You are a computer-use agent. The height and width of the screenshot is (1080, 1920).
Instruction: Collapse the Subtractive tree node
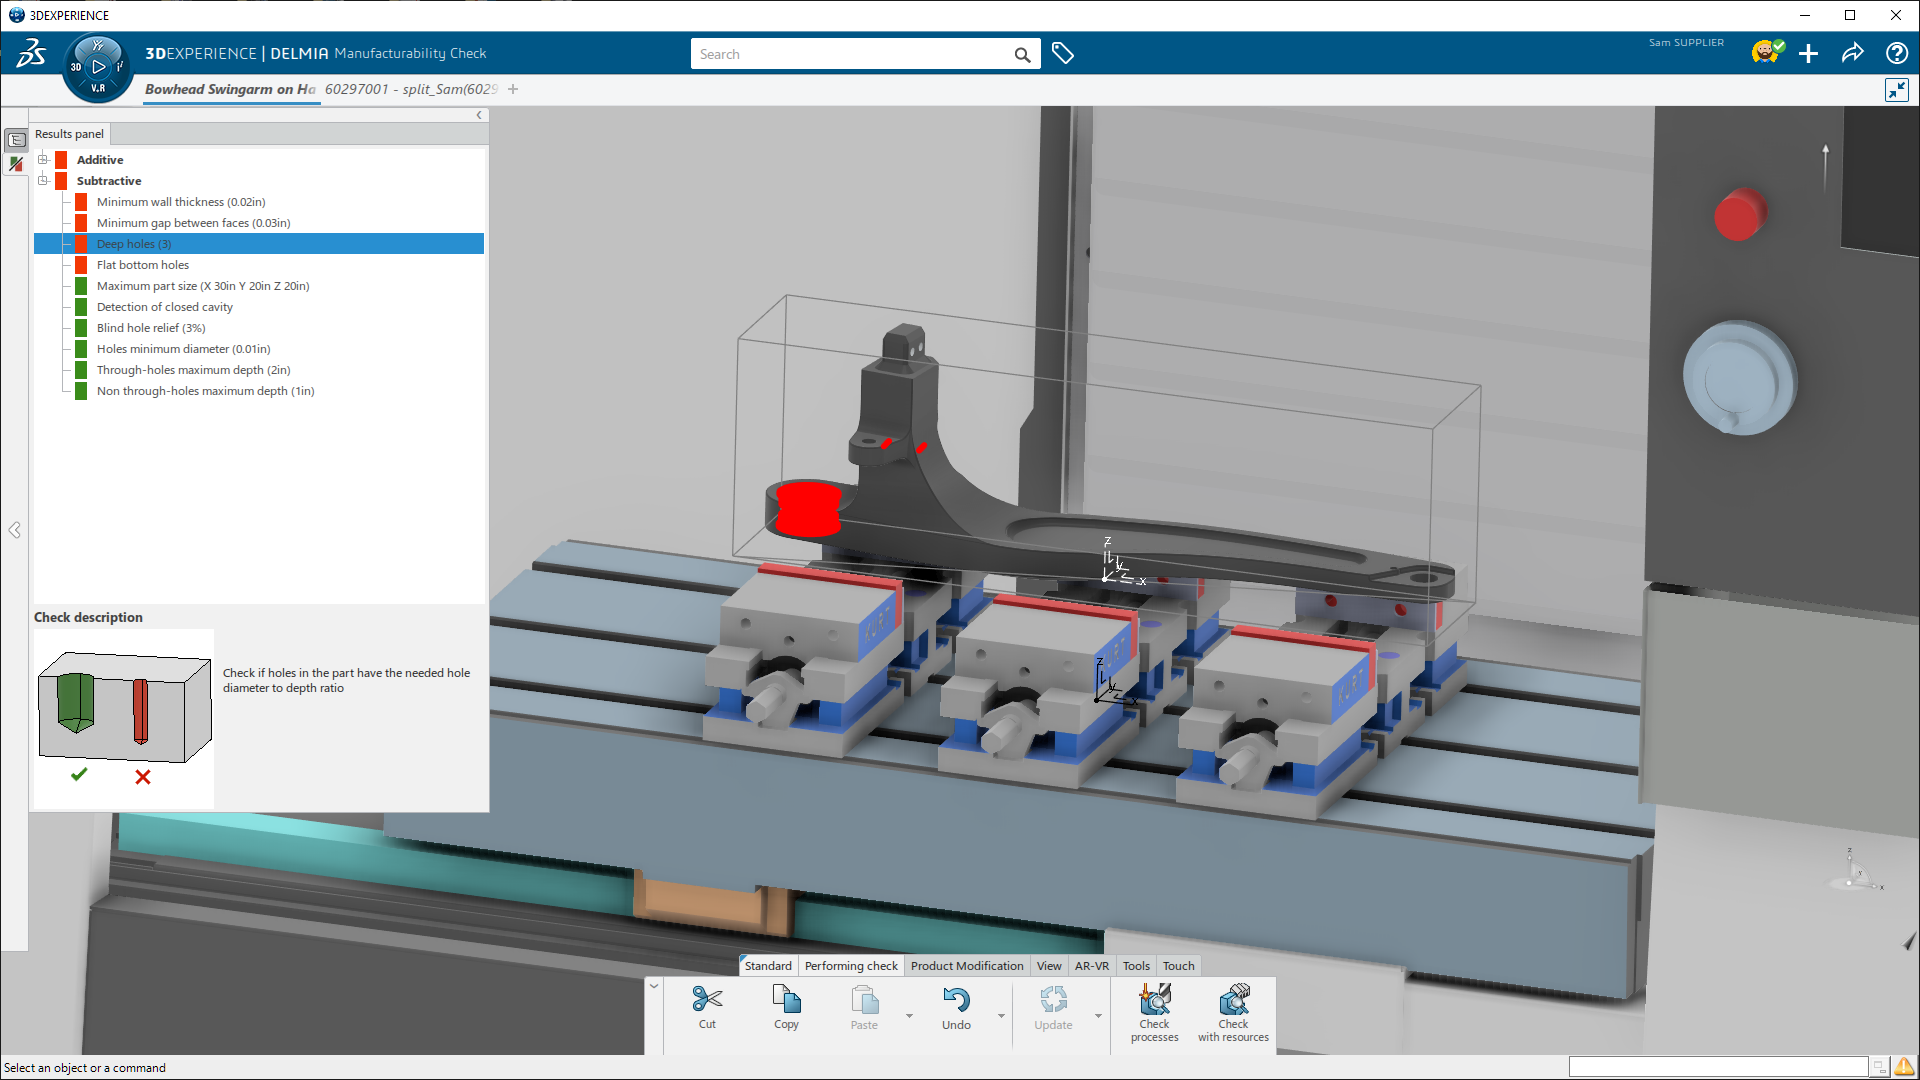[x=43, y=180]
